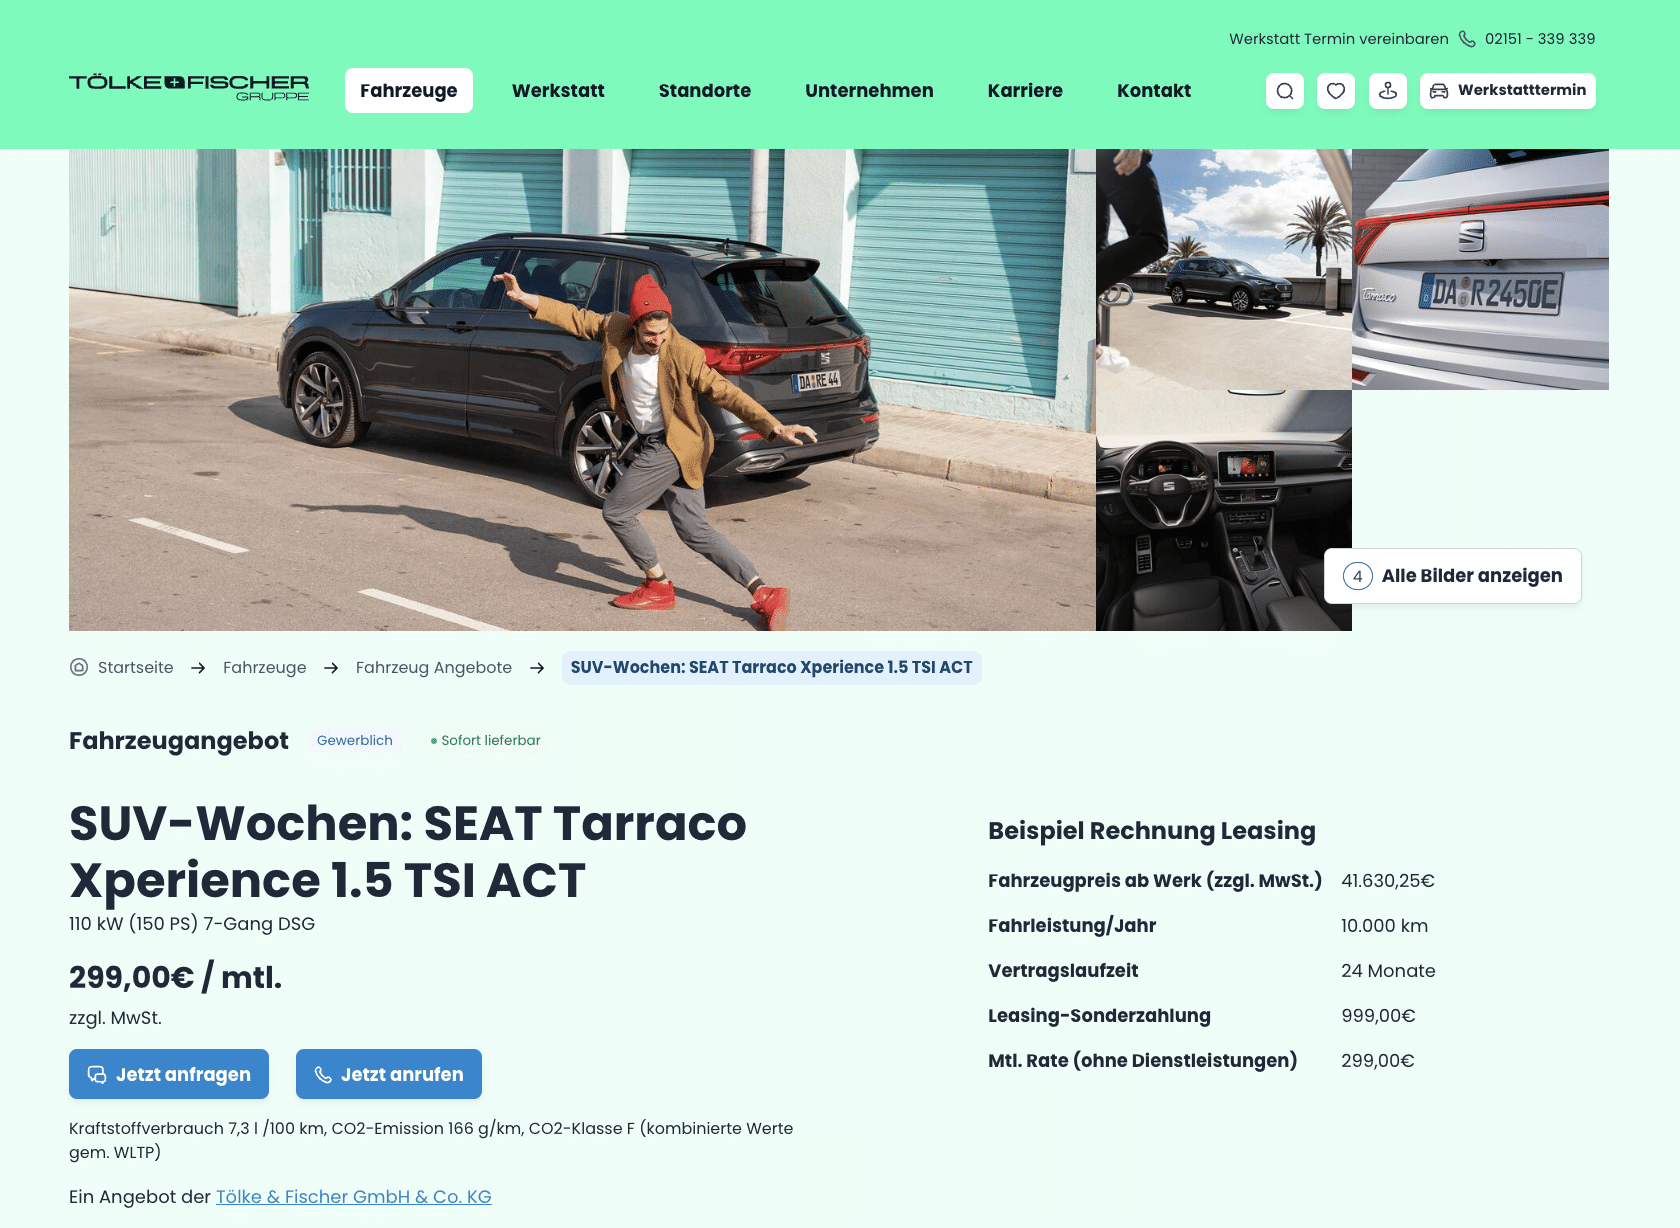
Task: Click the Tölke+Fischer Gruppe logo
Action: [x=189, y=88]
